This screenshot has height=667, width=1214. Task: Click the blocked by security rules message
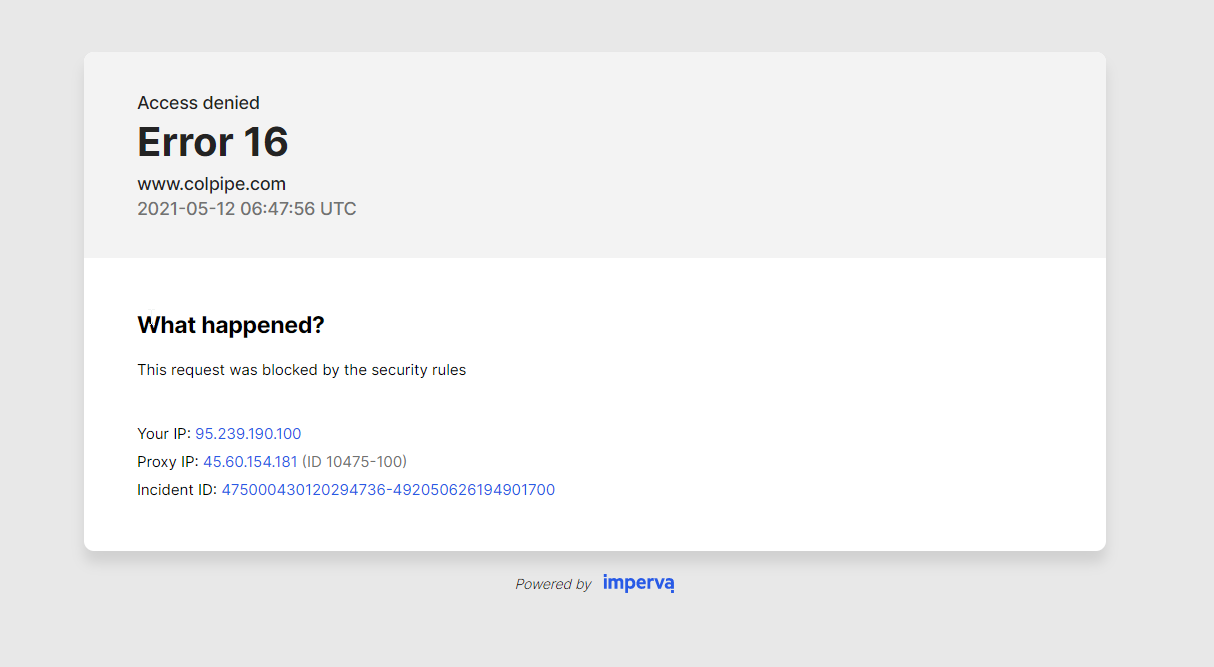(301, 370)
